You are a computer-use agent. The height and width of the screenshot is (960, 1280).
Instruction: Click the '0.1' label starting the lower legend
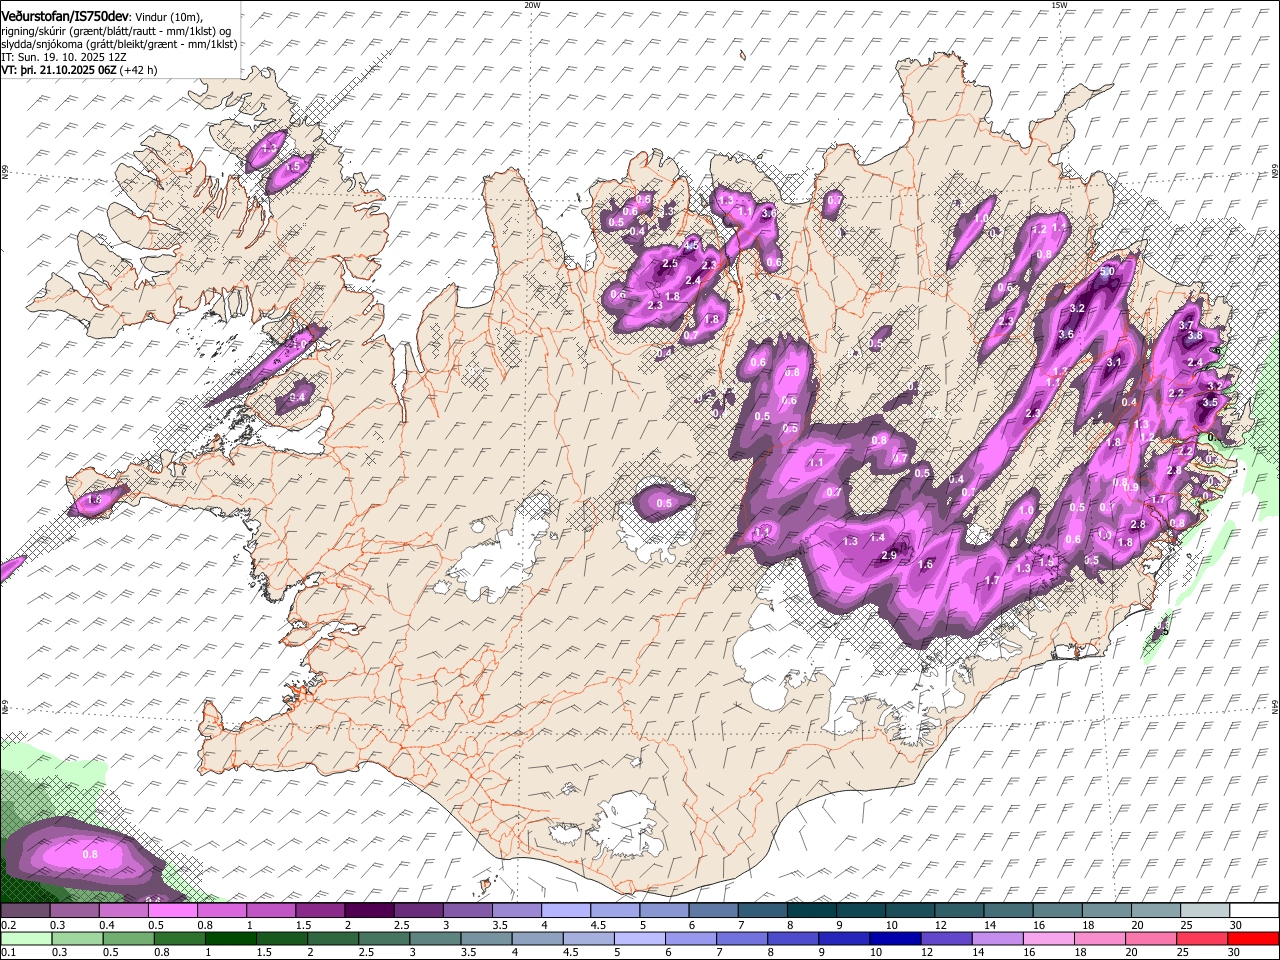pos(8,953)
